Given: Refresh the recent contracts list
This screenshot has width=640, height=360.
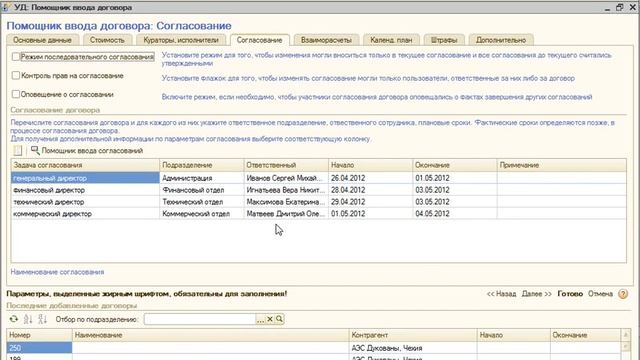Looking at the screenshot, I should pos(14,319).
